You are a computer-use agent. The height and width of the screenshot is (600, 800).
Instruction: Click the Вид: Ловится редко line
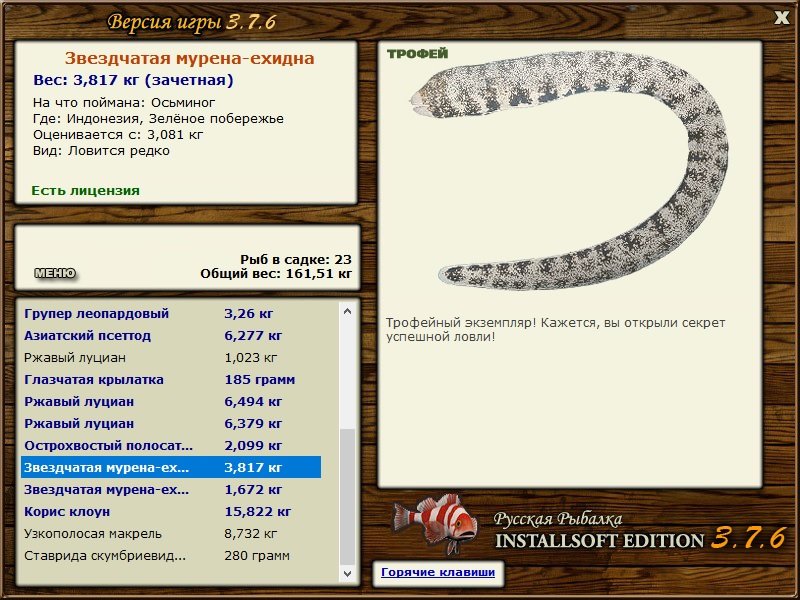(101, 151)
